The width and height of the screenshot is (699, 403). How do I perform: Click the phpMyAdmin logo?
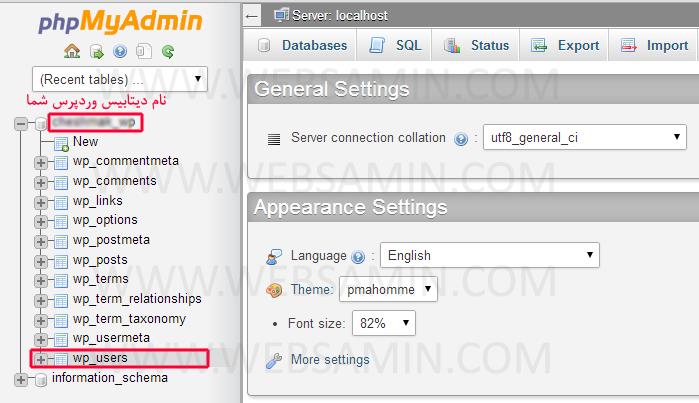click(120, 21)
